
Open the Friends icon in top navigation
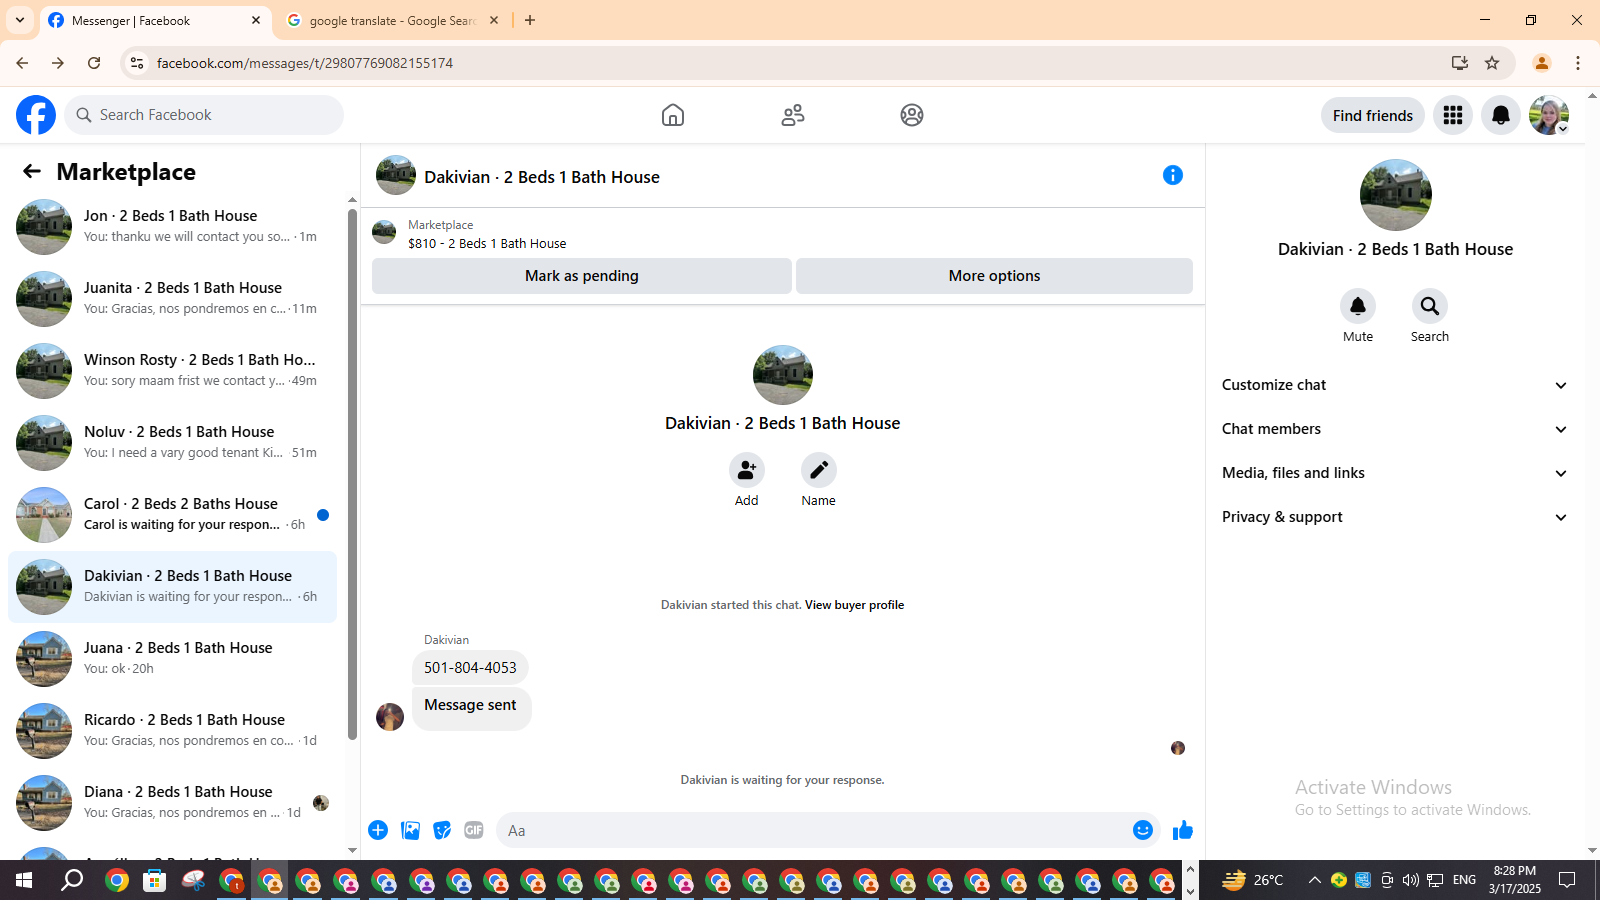793,115
